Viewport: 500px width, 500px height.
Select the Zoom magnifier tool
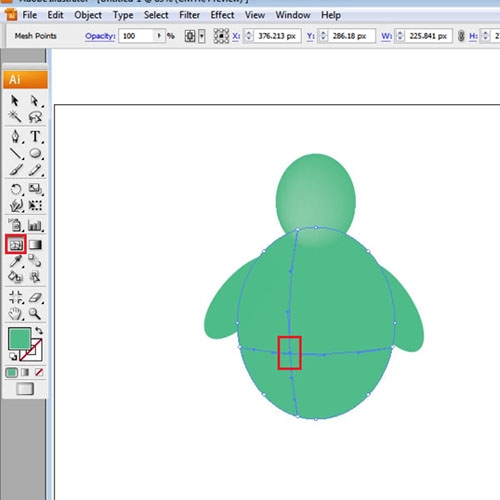[x=35, y=314]
